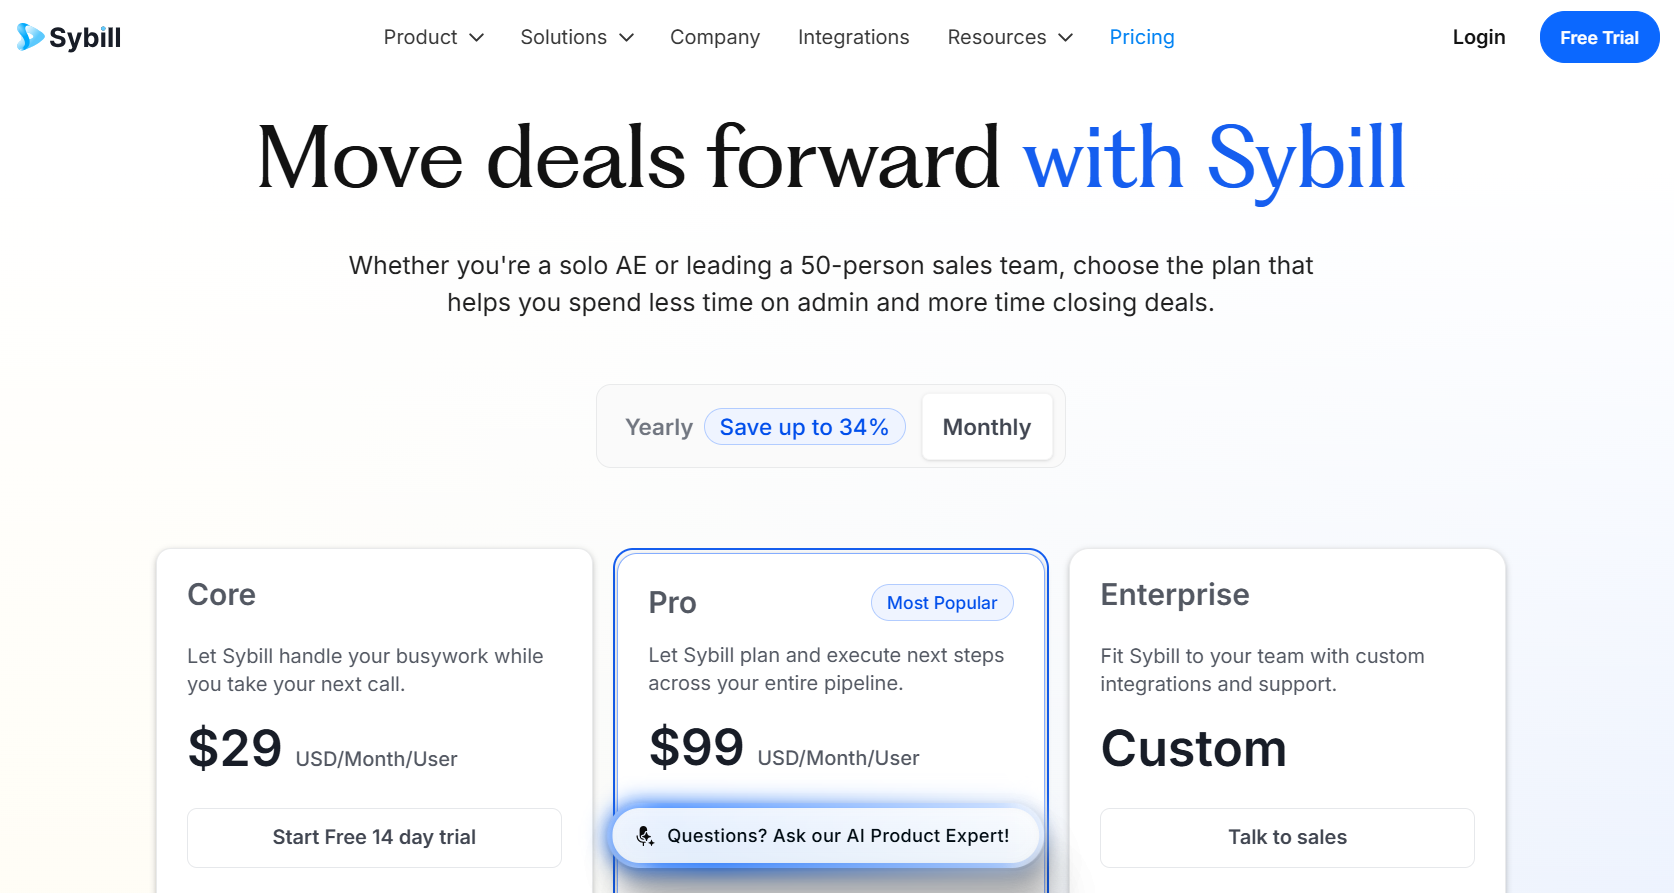Screen dimensions: 1674x893
Task: Click the AI Product Expert microphone icon
Action: point(645,836)
